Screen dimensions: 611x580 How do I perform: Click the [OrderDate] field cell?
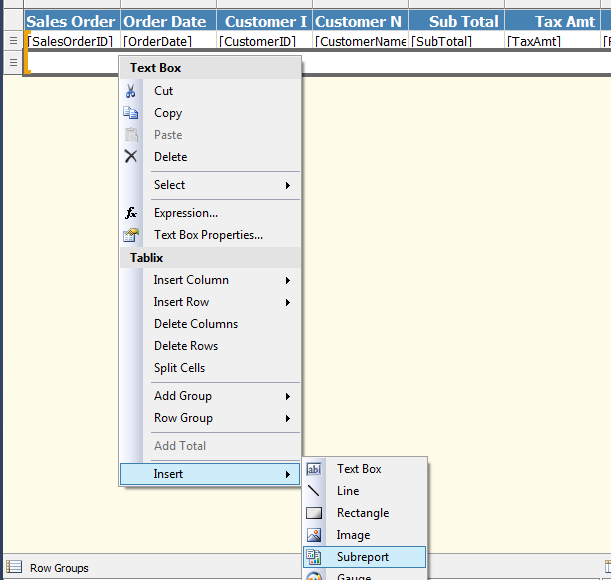pos(168,41)
